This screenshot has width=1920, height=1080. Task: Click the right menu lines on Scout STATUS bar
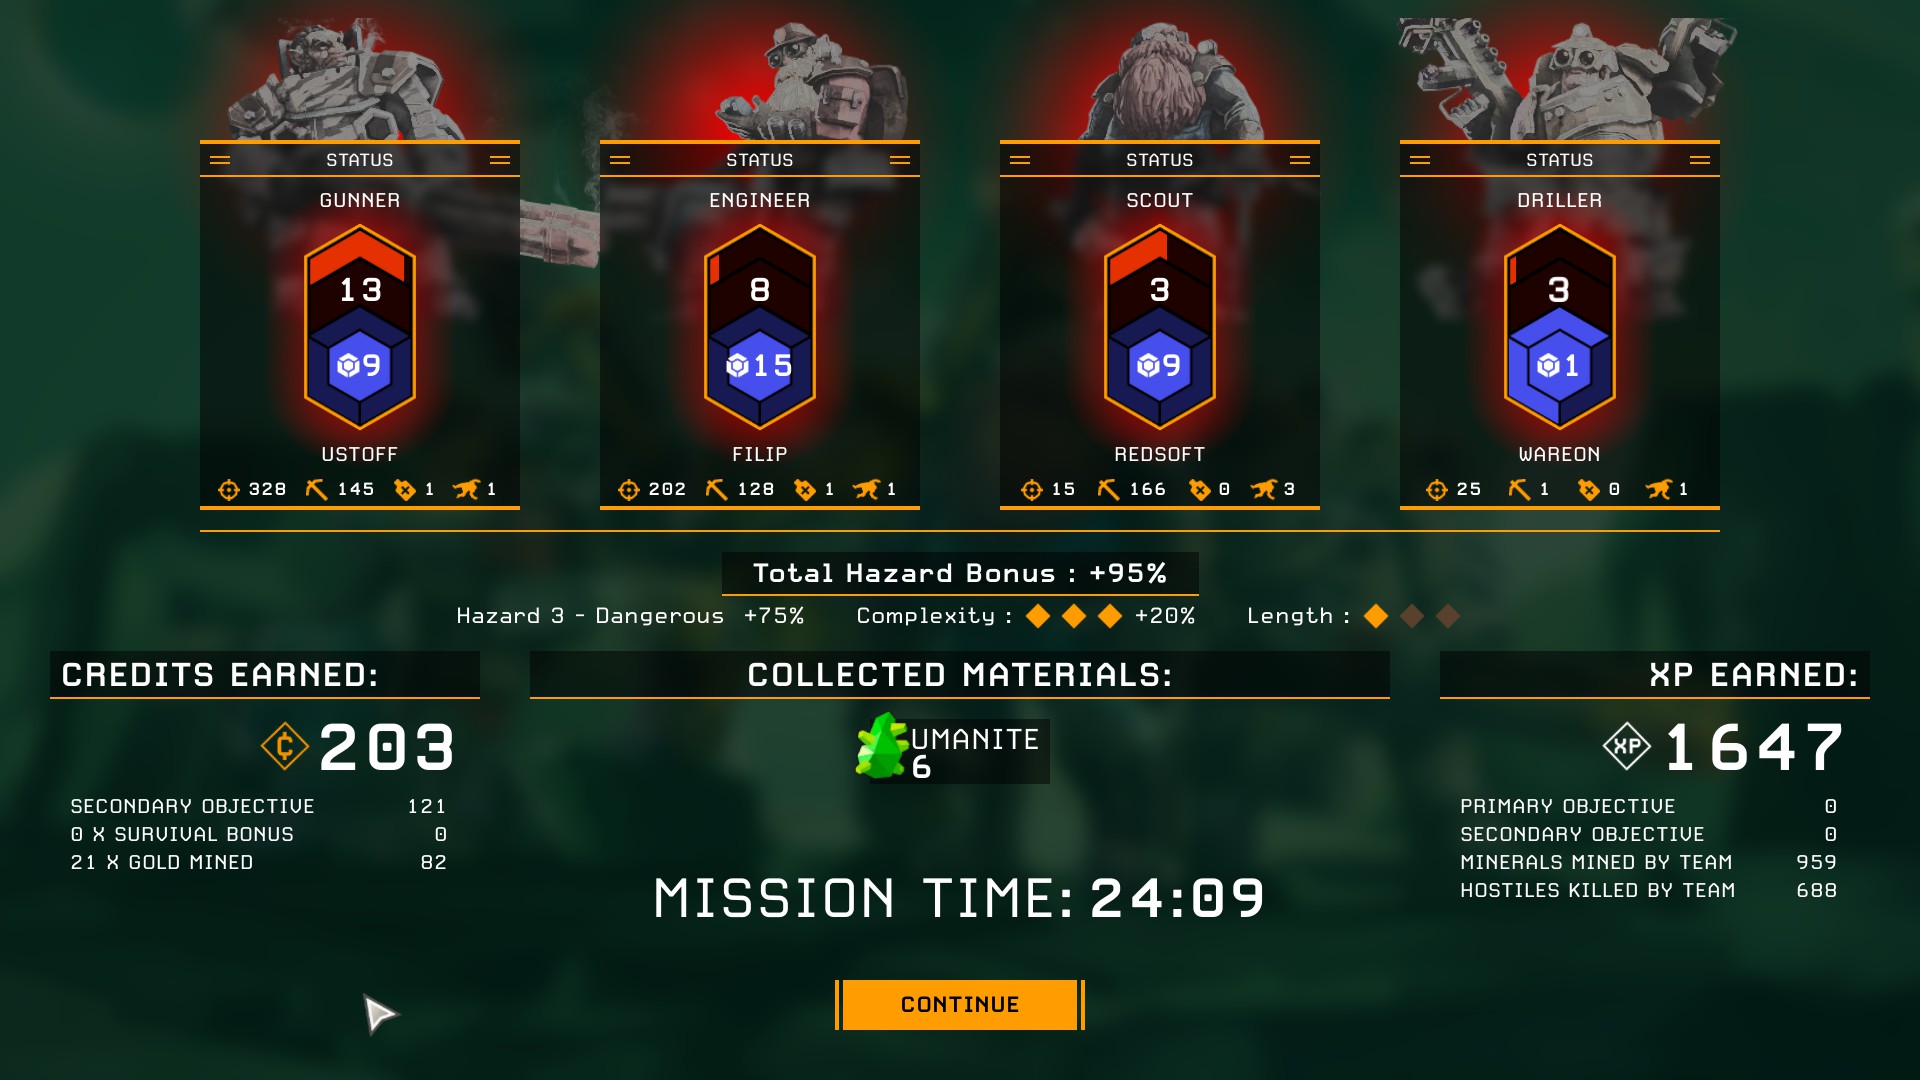point(1300,160)
